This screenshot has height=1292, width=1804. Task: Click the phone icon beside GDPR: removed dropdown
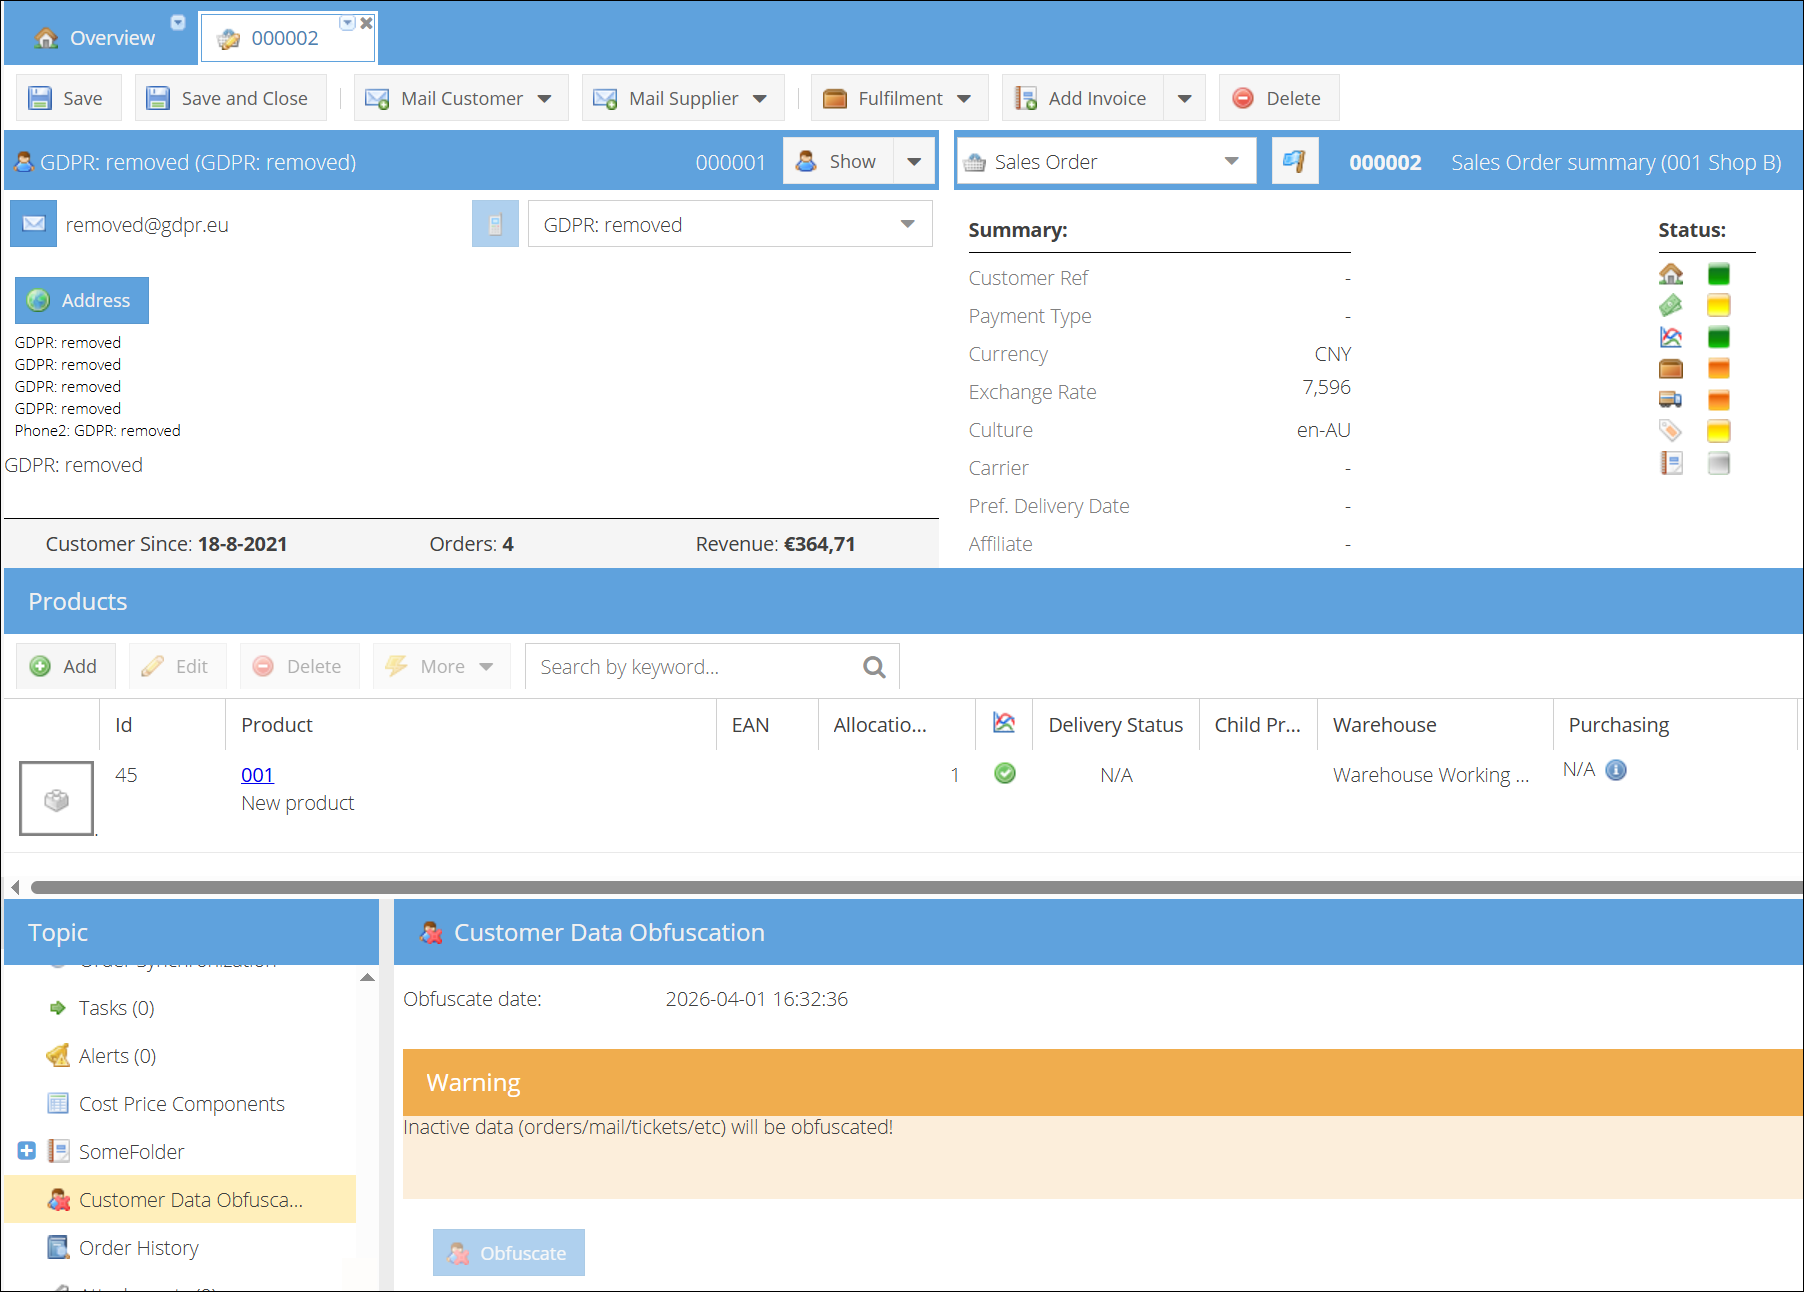(495, 224)
